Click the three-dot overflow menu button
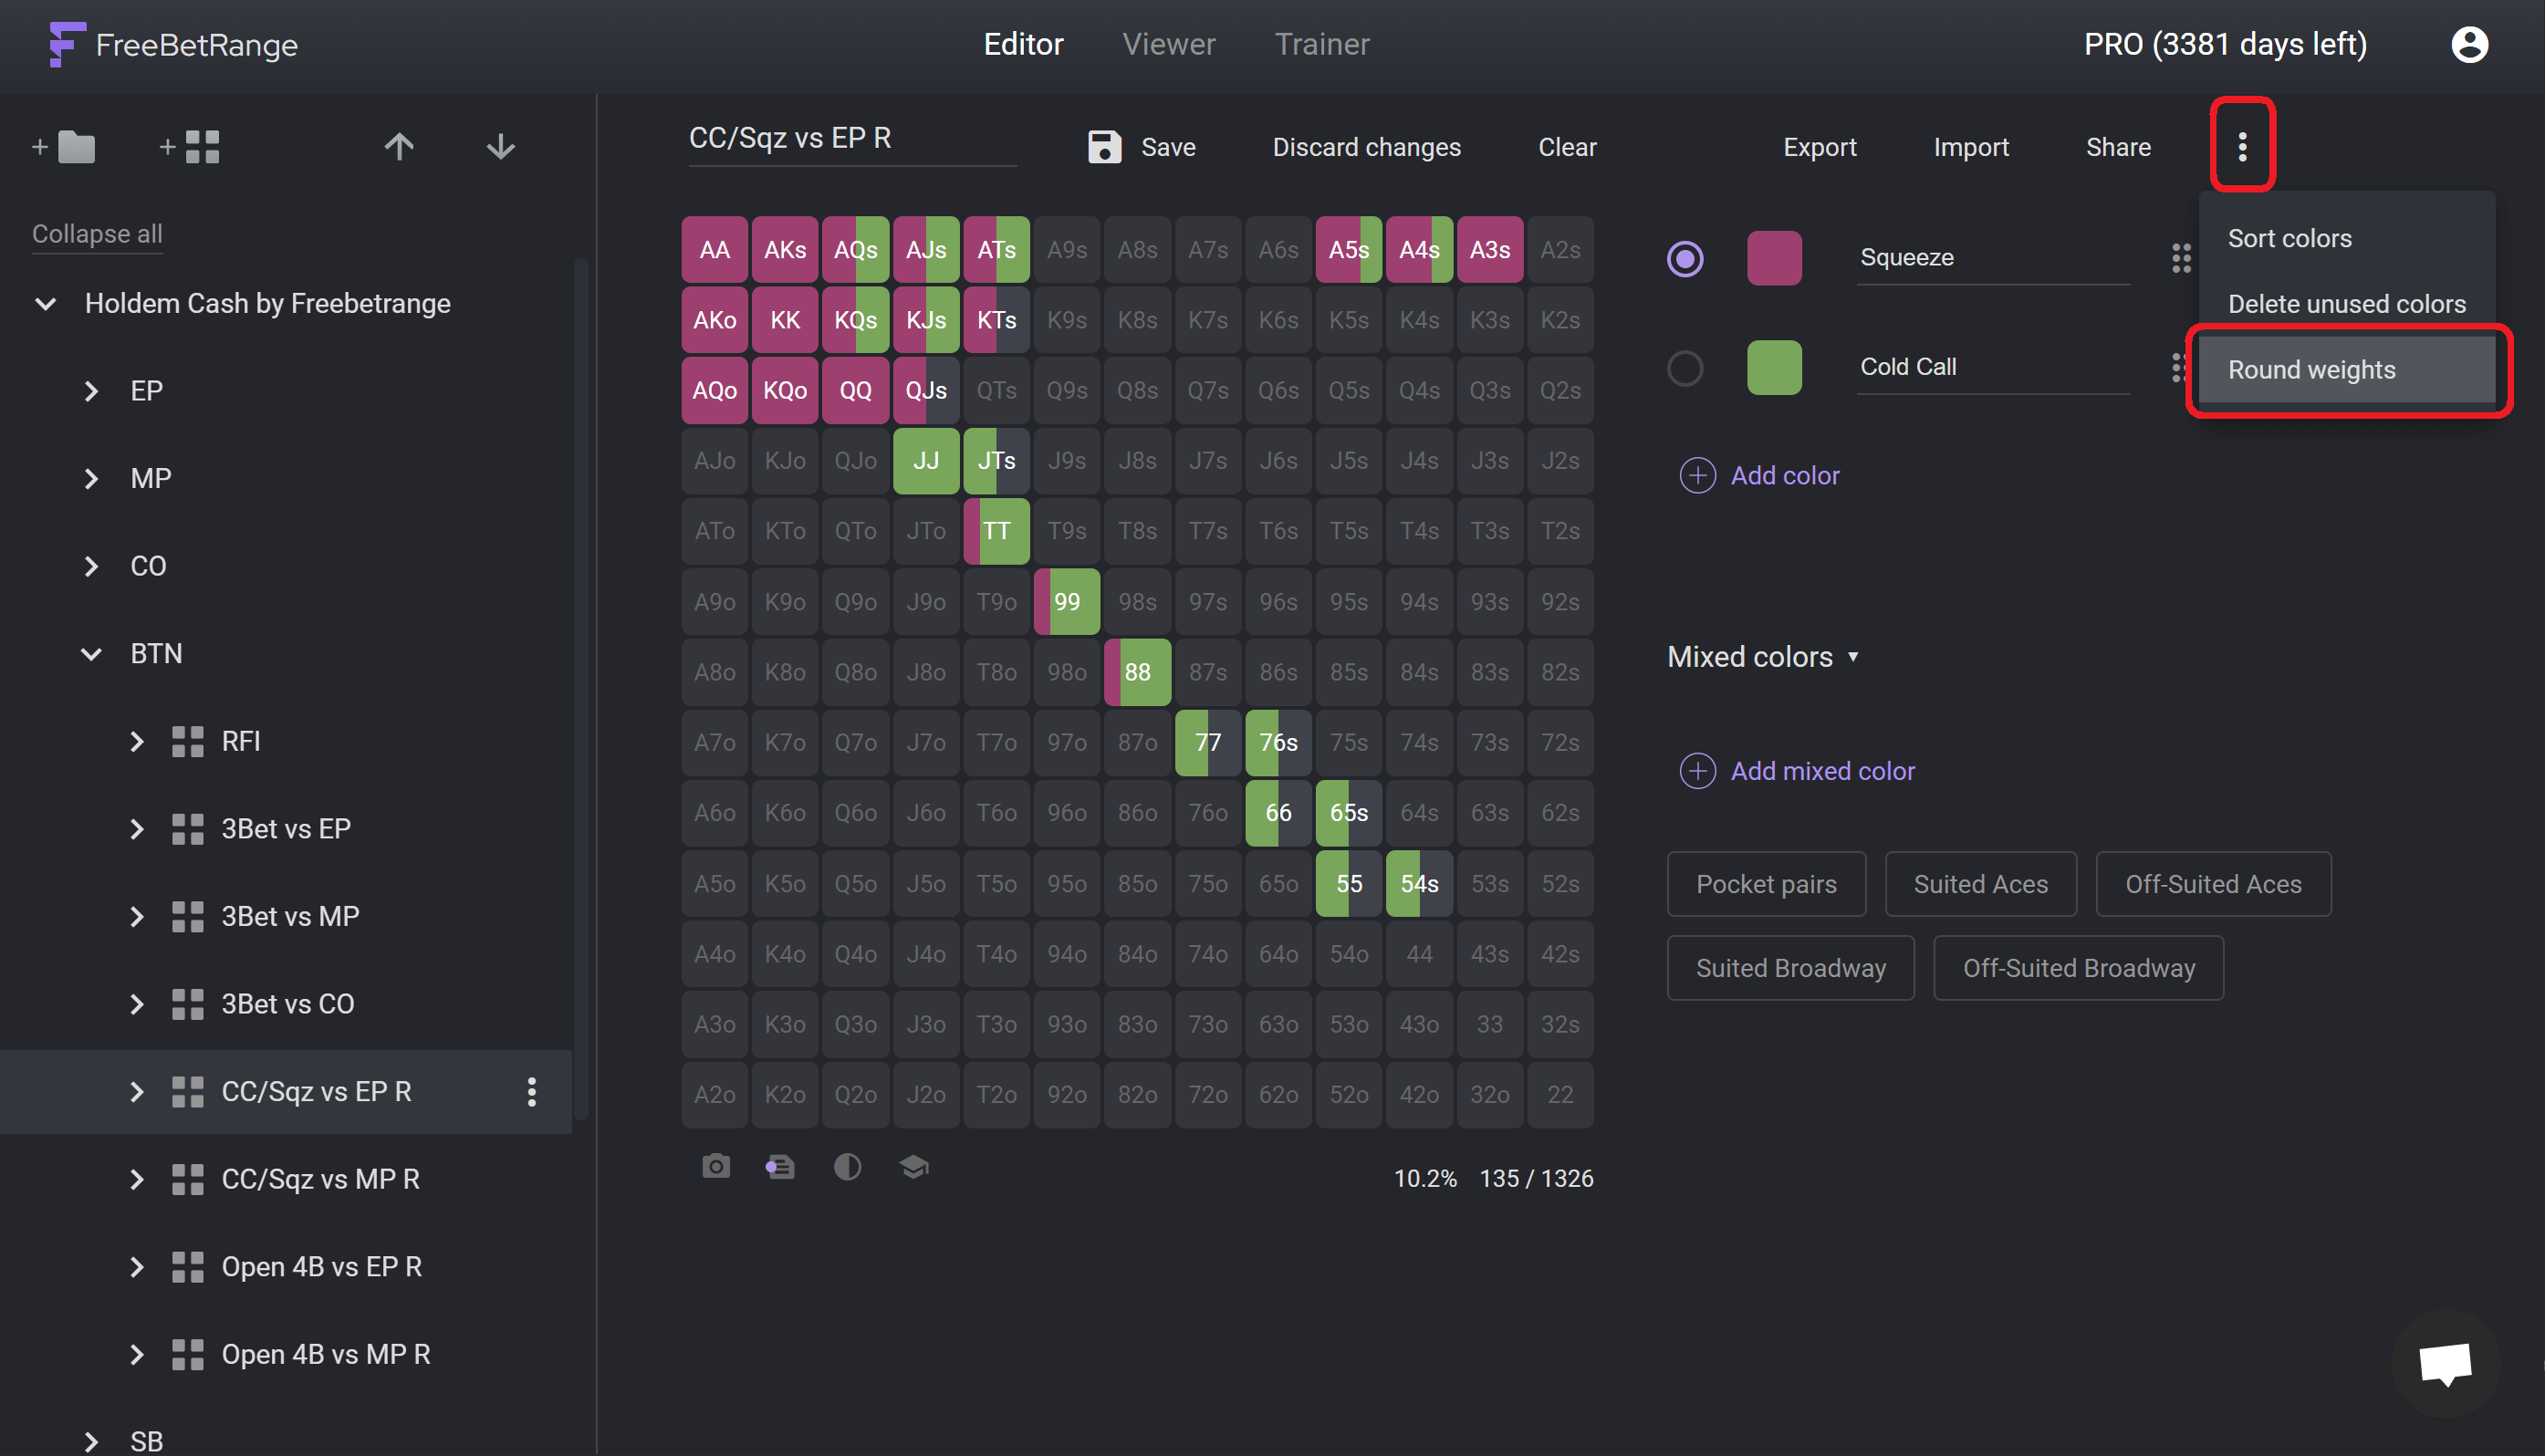 pos(2243,147)
